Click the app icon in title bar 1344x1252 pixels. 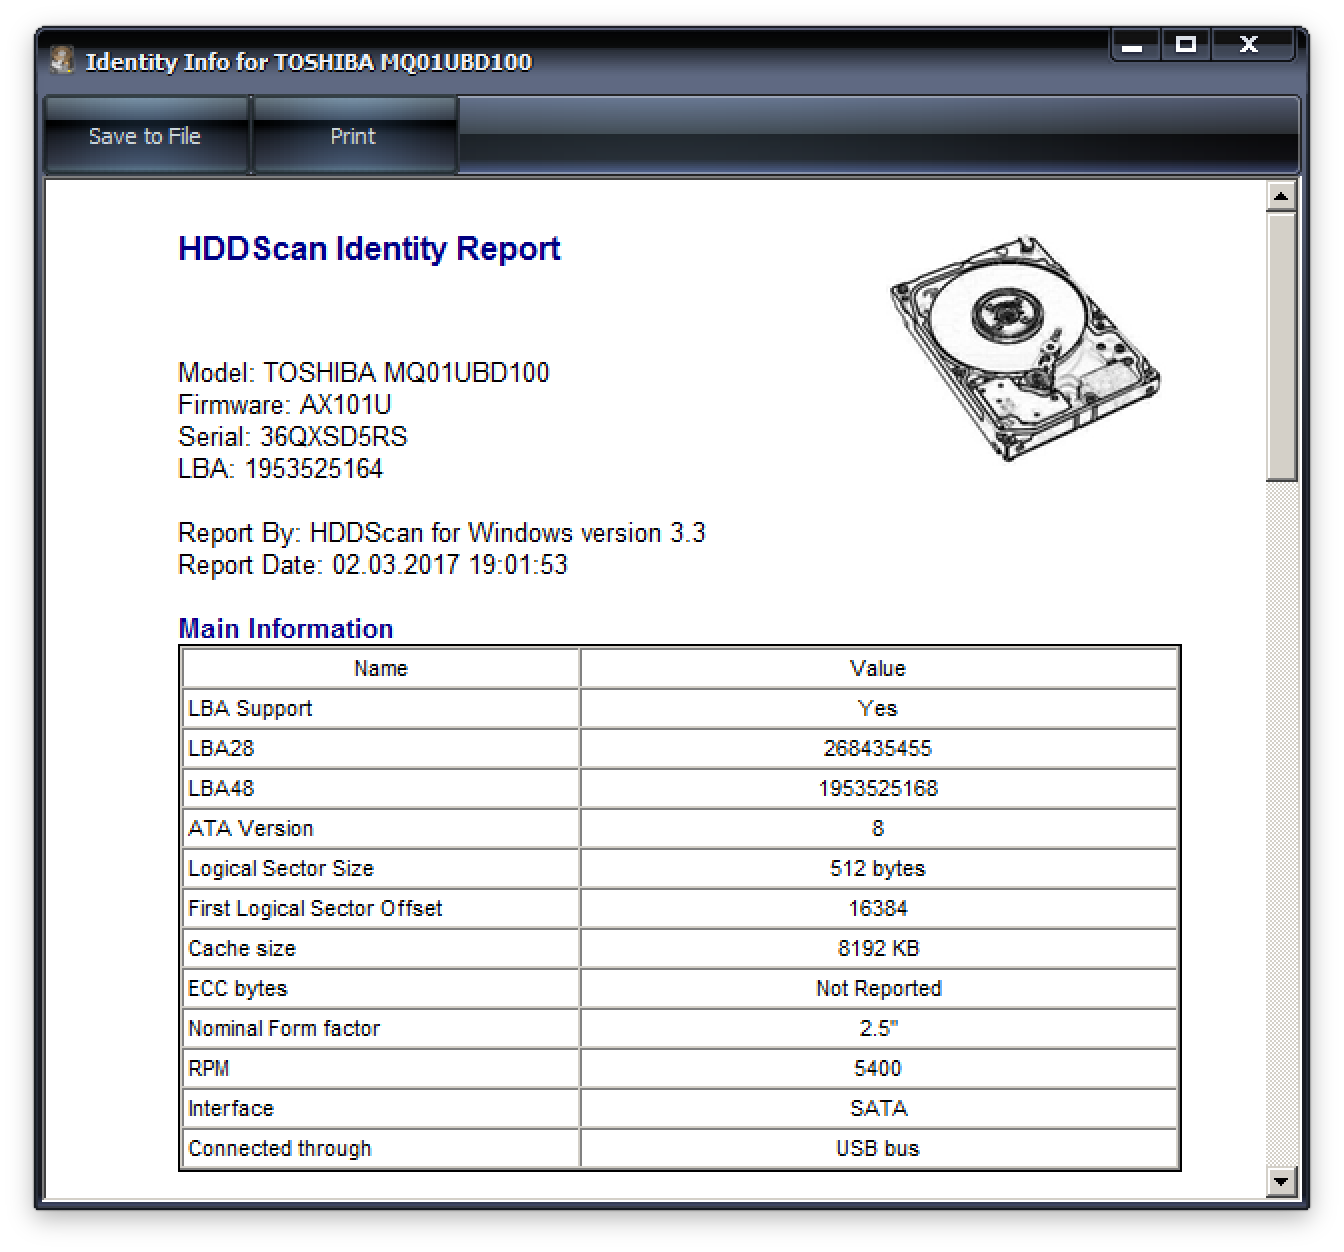click(x=62, y=61)
